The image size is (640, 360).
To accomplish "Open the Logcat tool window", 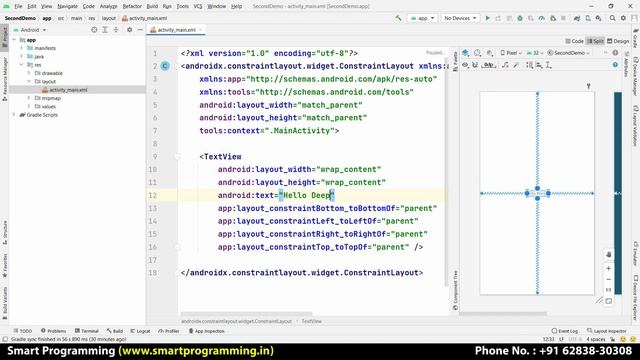I will [x=140, y=331].
